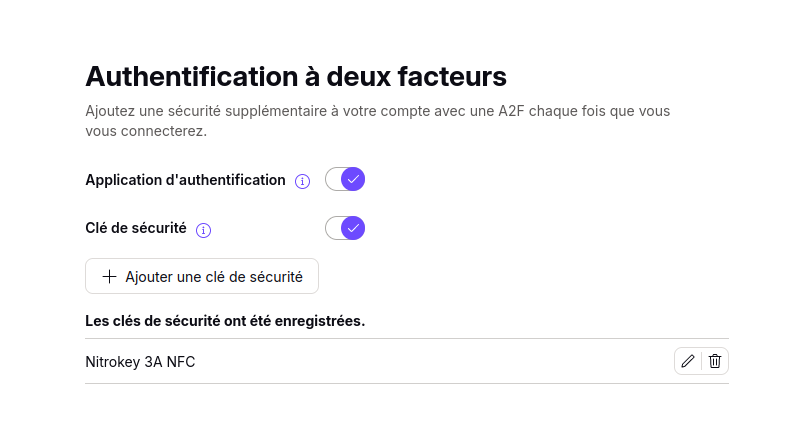Viewport: 791px width, 424px height.
Task: Click the edit and delete button group
Action: pyautogui.click(x=701, y=361)
